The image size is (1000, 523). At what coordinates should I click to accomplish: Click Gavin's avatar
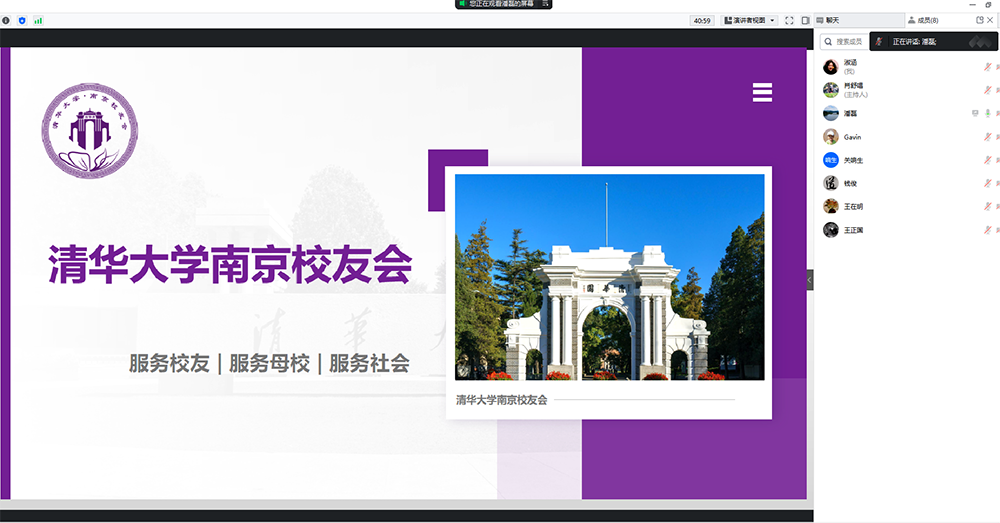[x=830, y=136]
